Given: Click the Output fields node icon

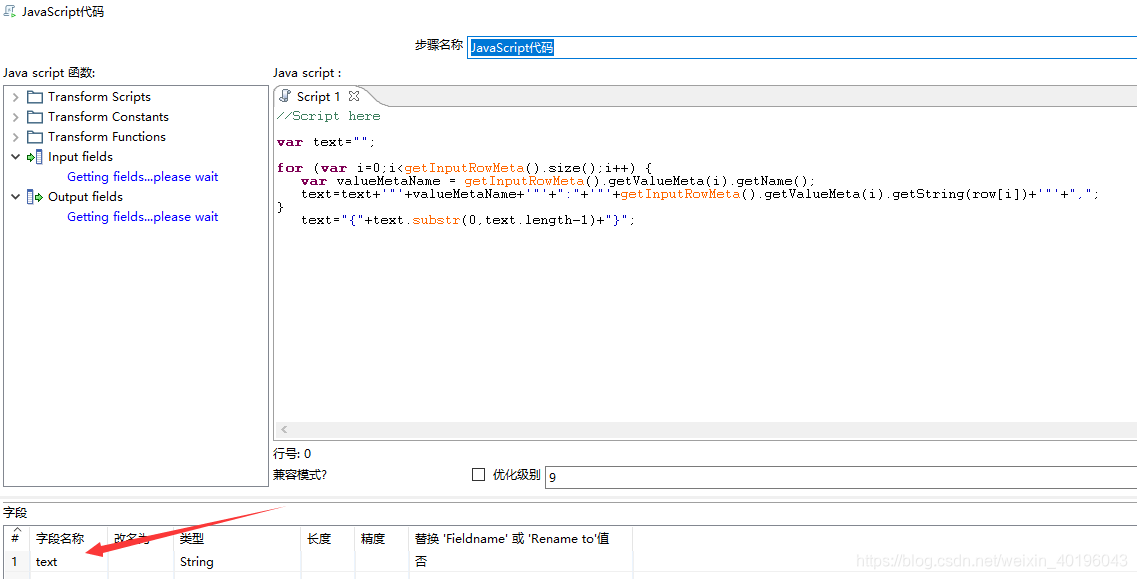Looking at the screenshot, I should [x=31, y=196].
